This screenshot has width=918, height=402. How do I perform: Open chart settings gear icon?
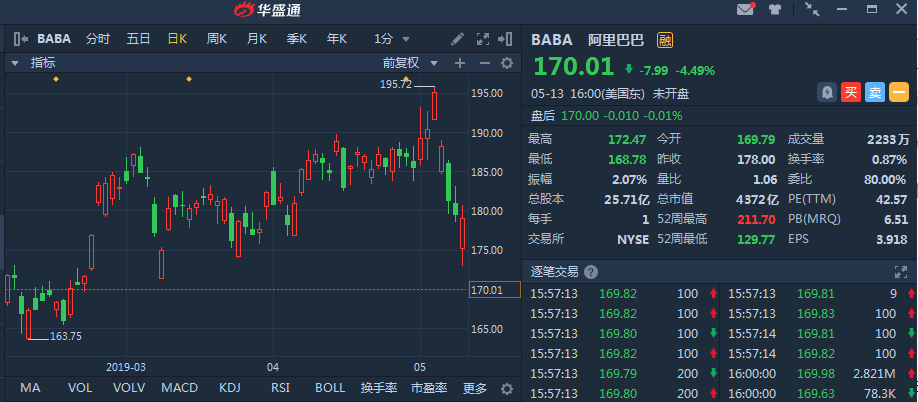coord(506,63)
